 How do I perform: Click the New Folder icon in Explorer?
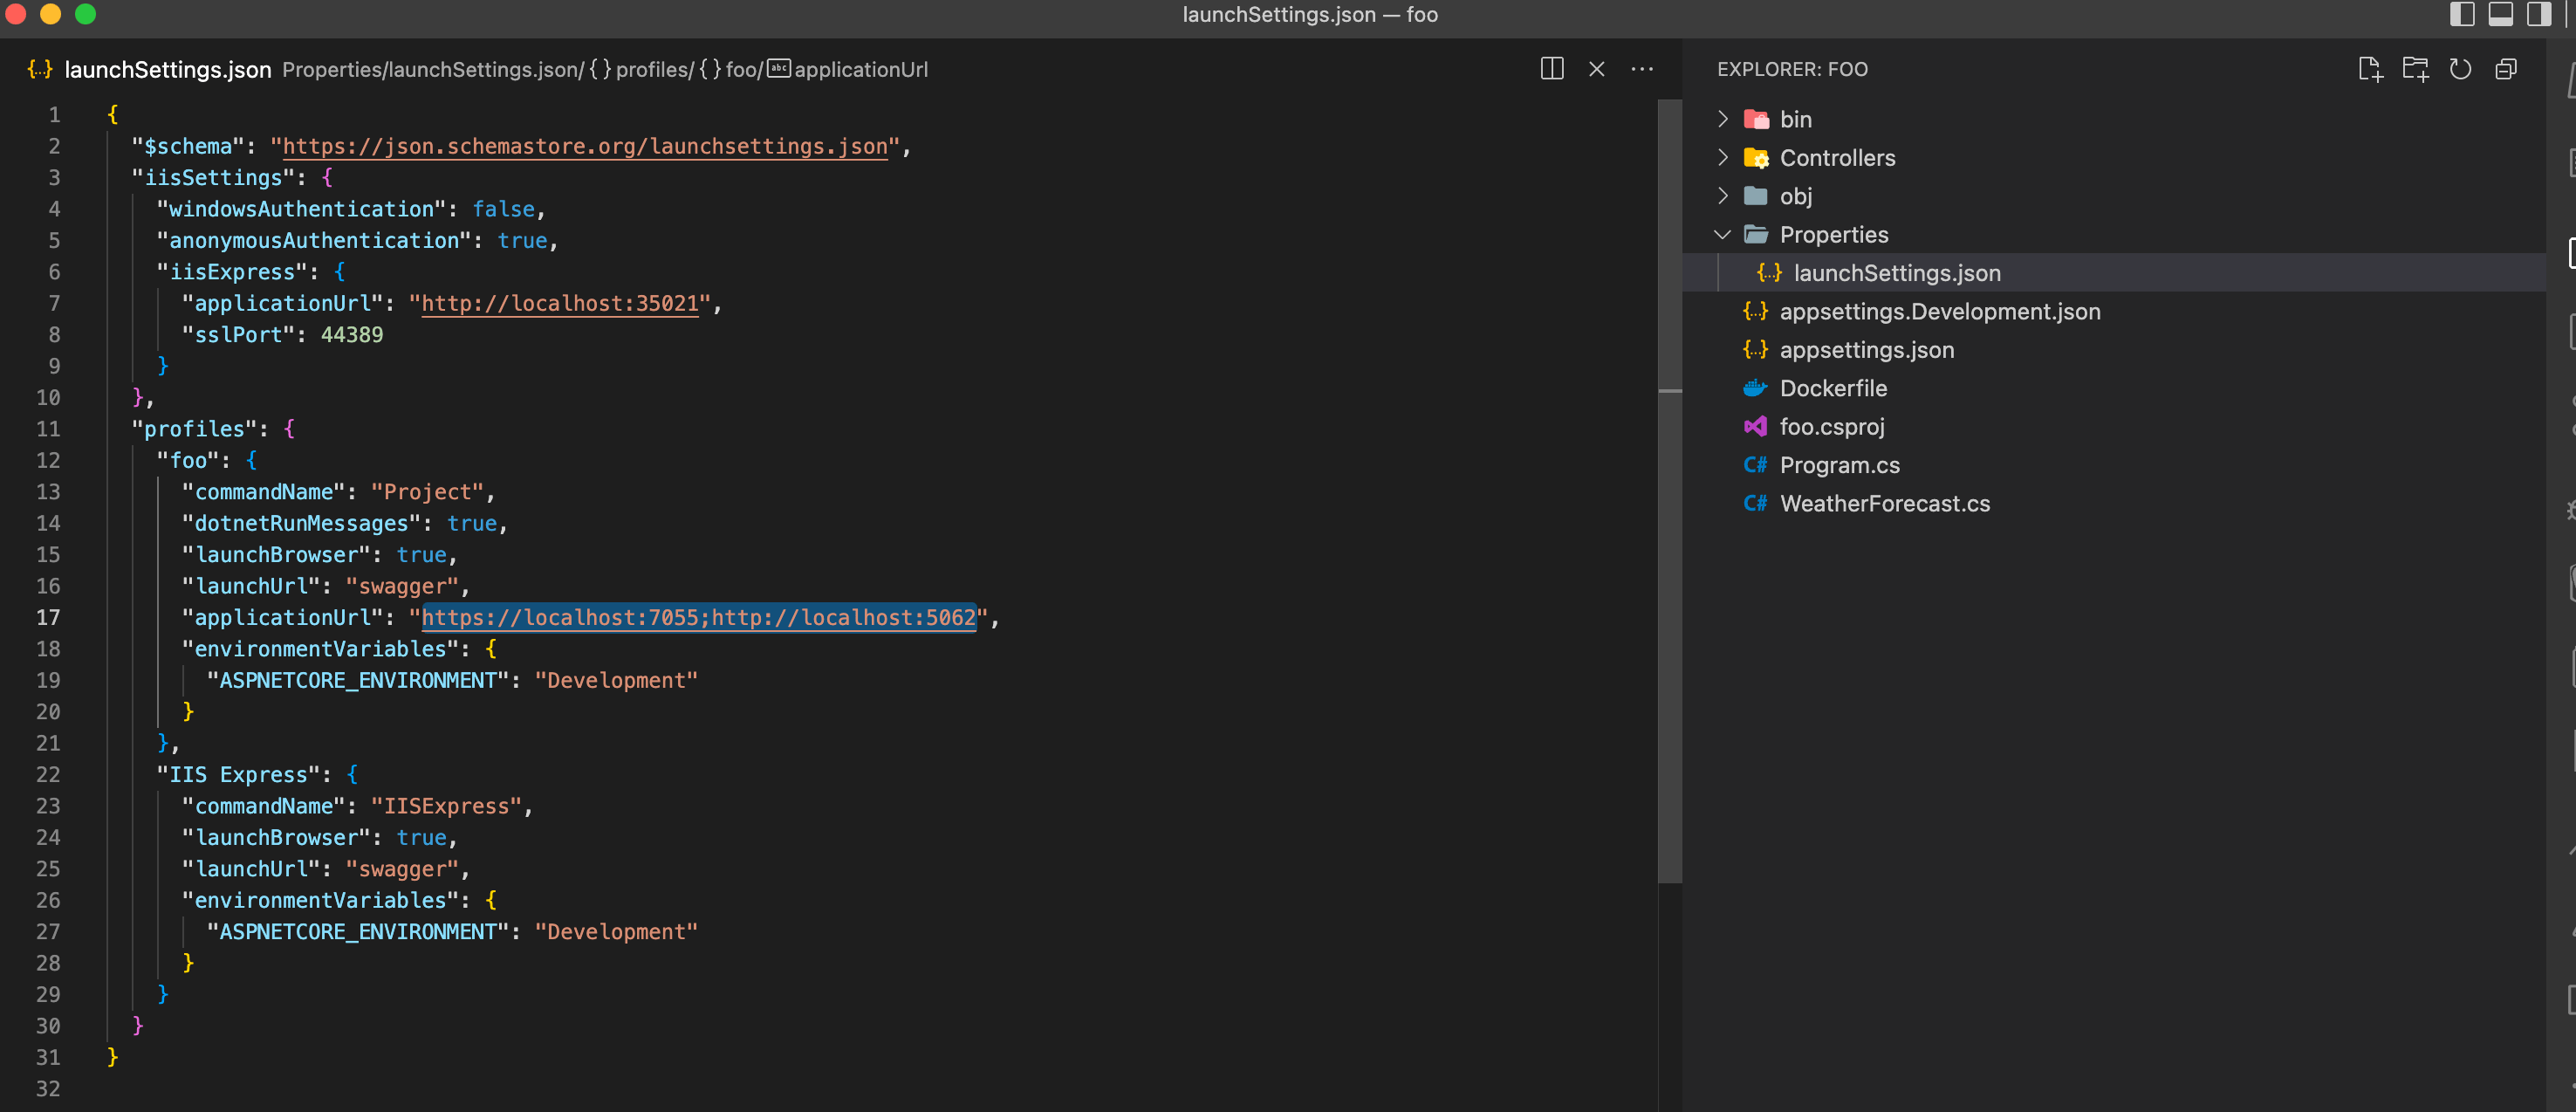click(2415, 69)
